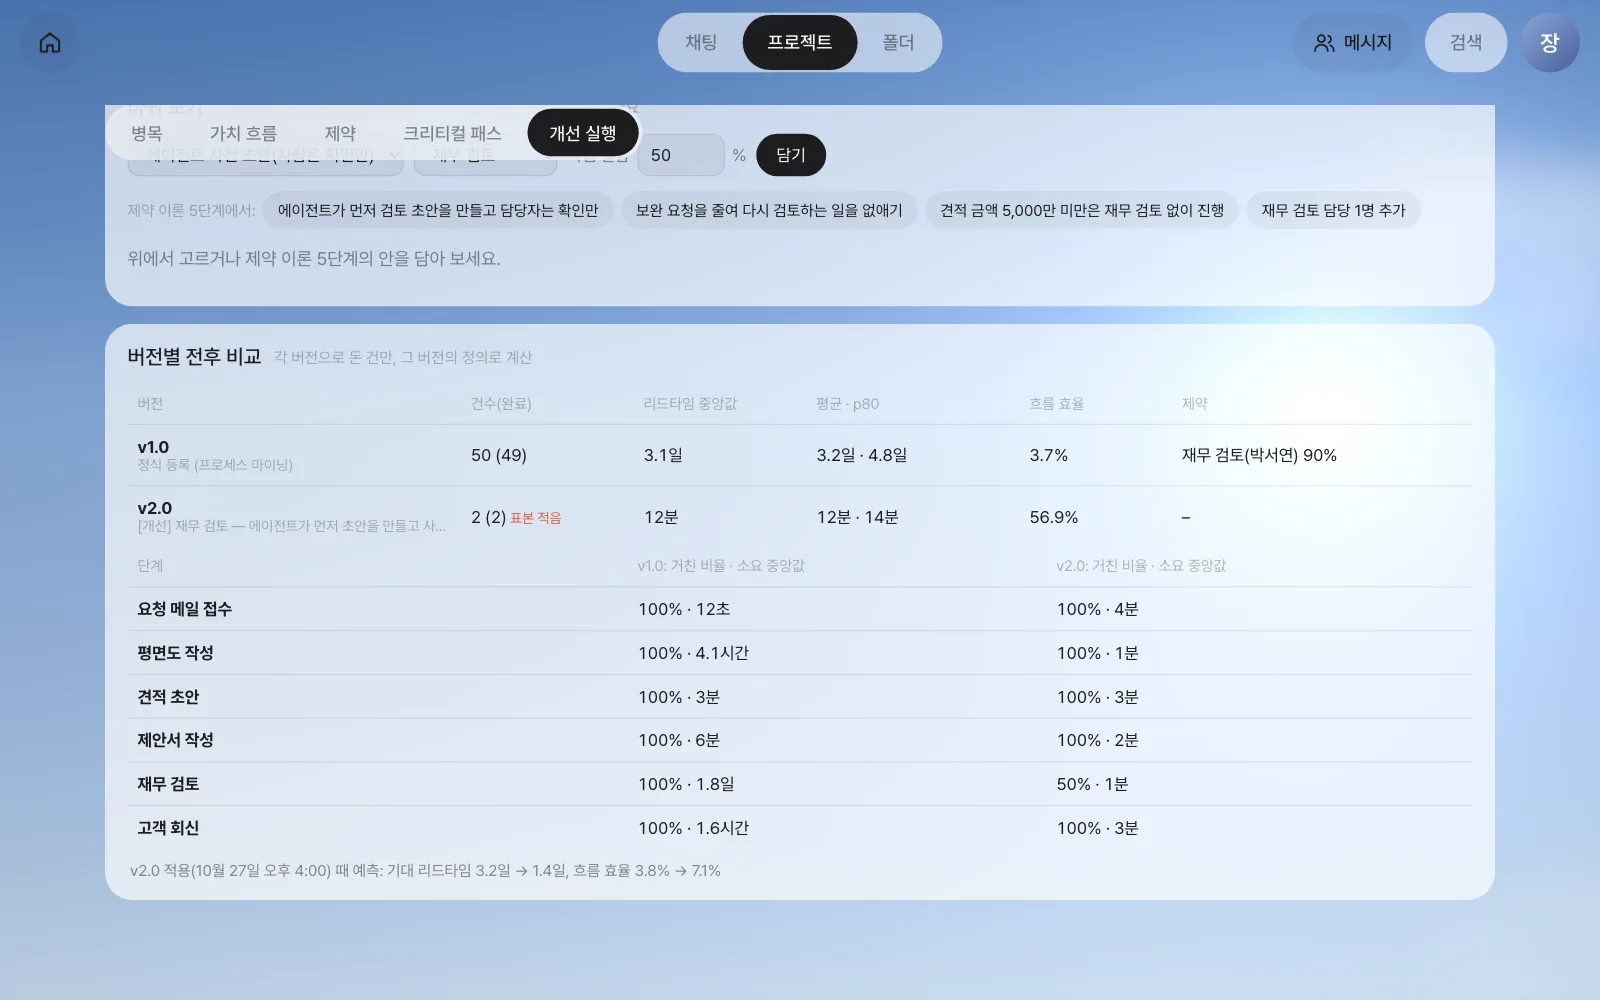Click the 100% · 1.8일 cell
Screen dimensions: 1600x1000
(687, 784)
